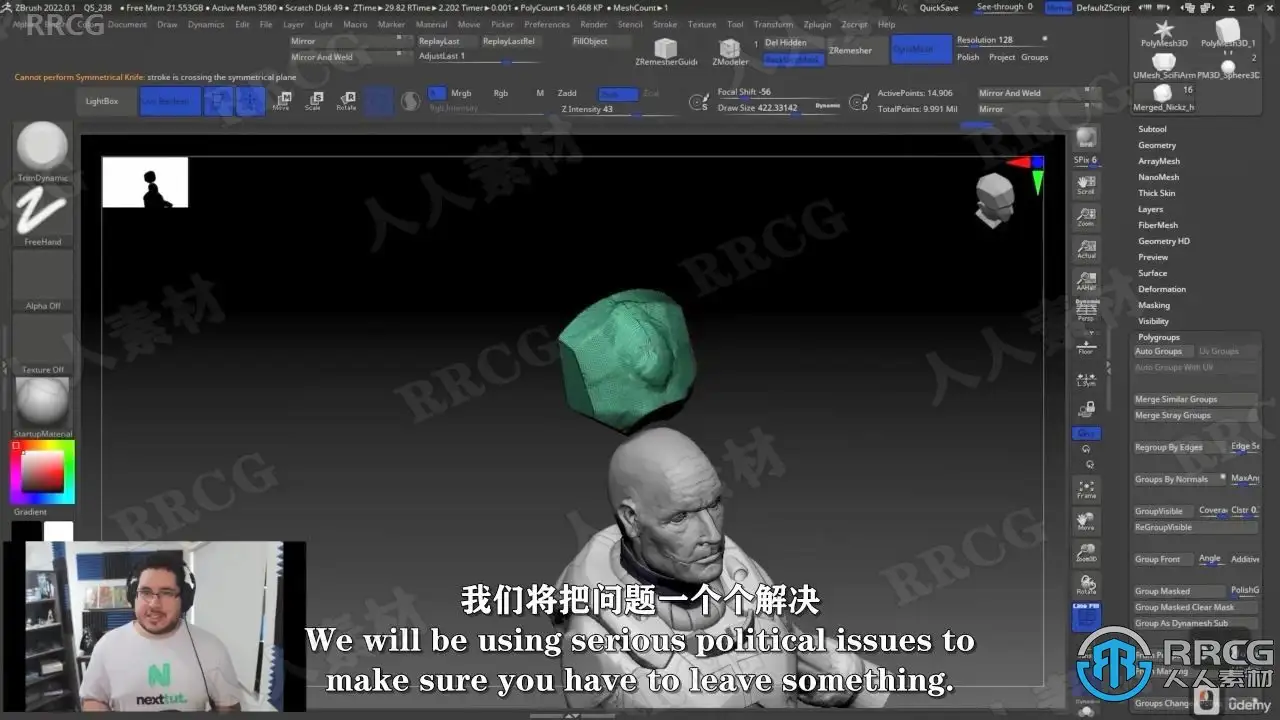The image size is (1280, 720).
Task: Open the Material menu
Action: (431, 24)
